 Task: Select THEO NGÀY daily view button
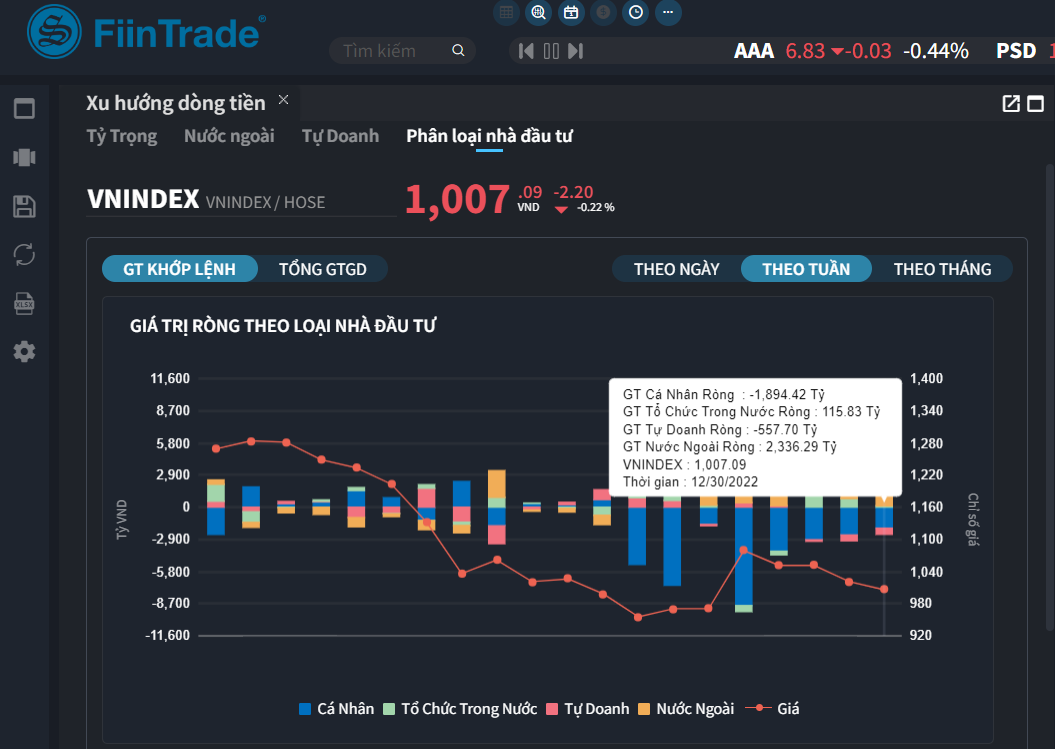[x=676, y=269]
